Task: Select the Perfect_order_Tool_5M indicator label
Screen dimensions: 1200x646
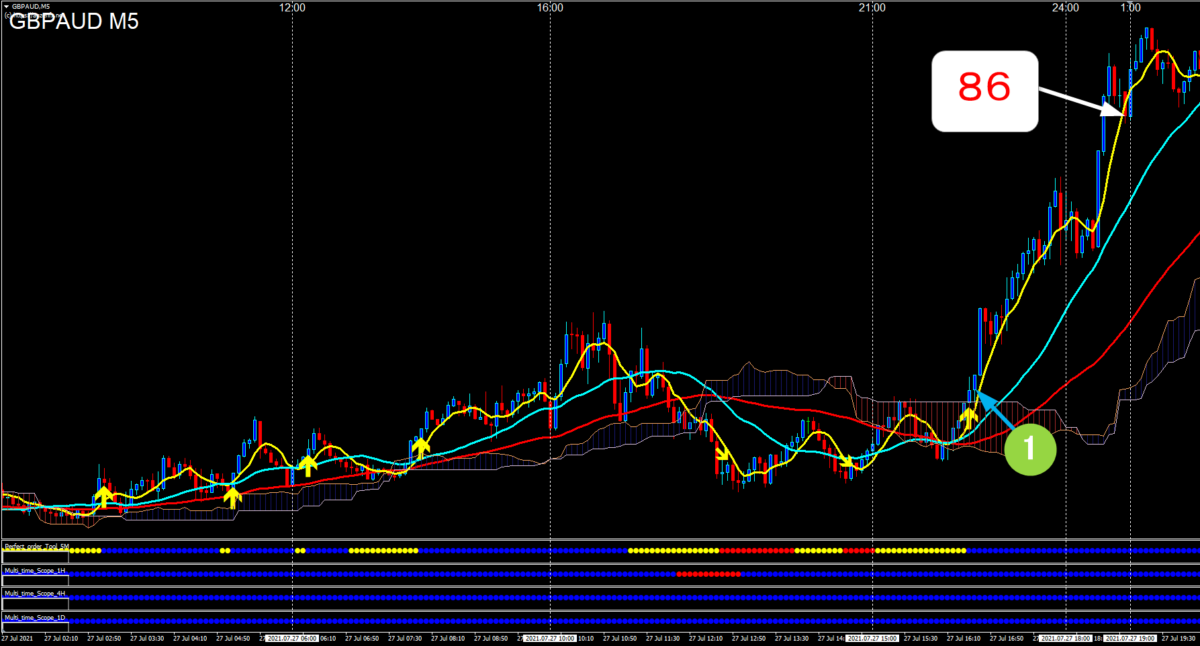Action: click(x=36, y=546)
